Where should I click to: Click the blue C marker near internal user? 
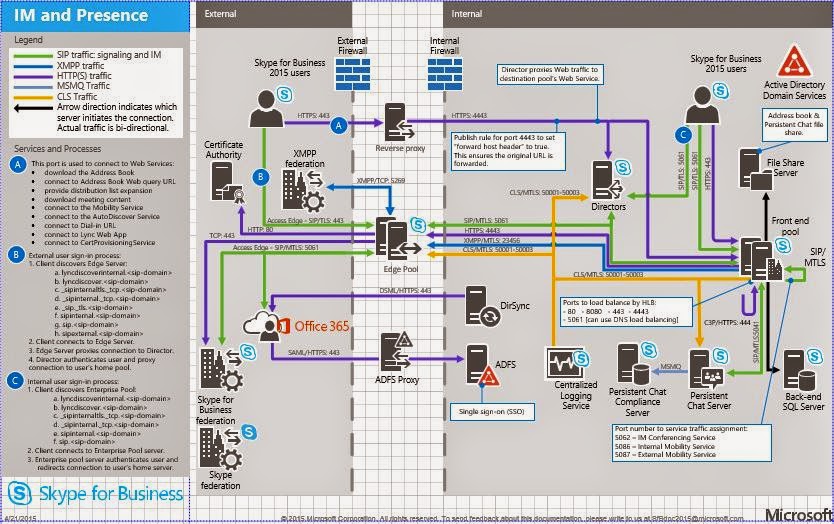tap(683, 135)
